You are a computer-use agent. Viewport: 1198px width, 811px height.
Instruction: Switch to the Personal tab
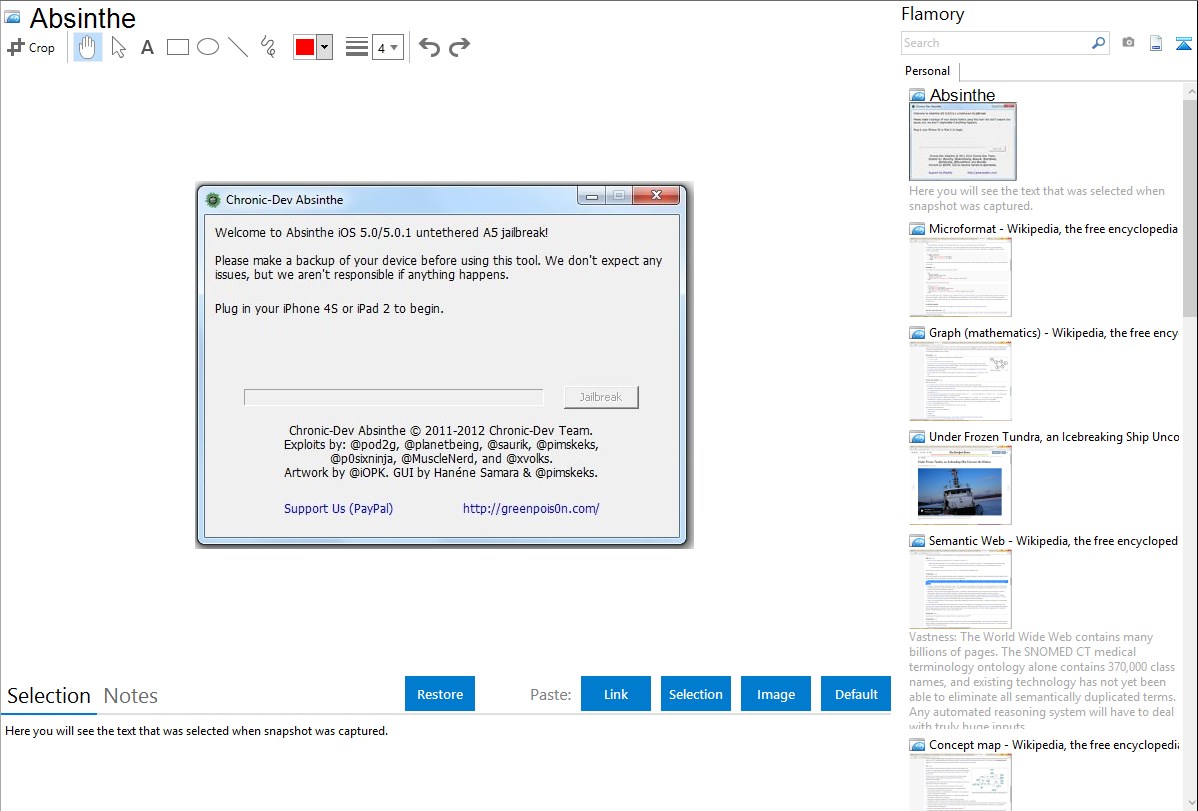[928, 71]
